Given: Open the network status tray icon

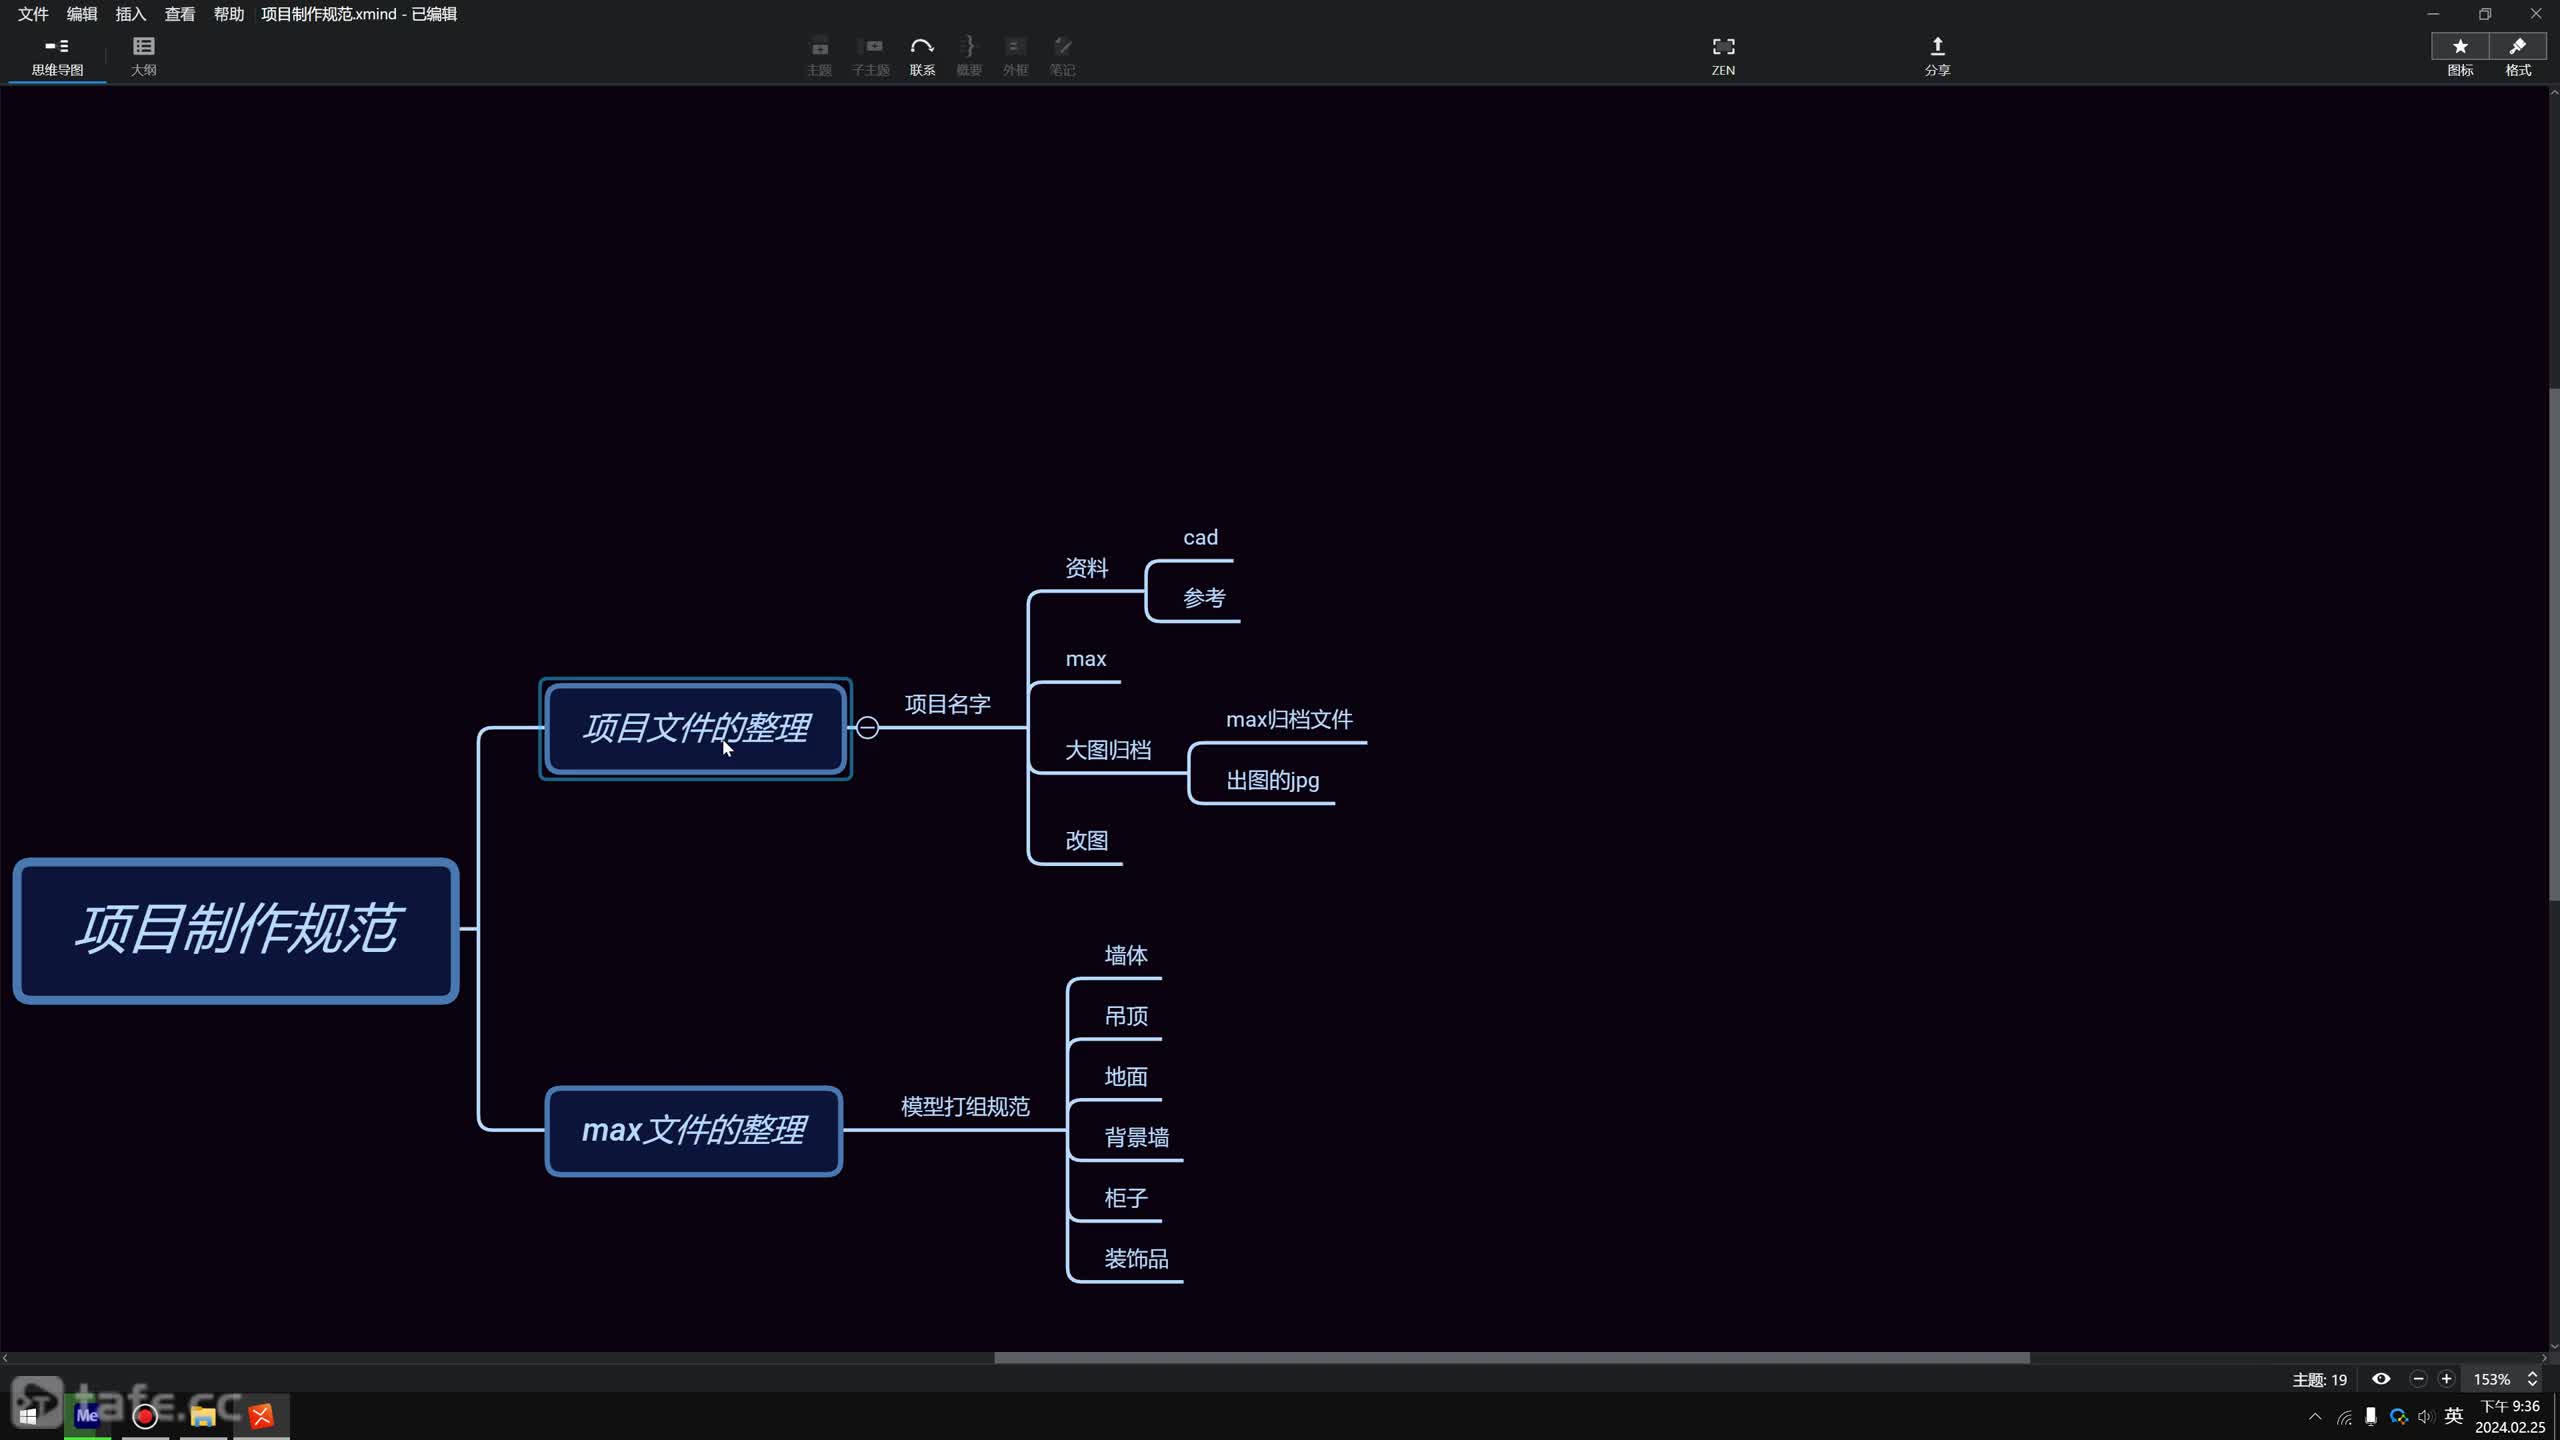Looking at the screenshot, I should pos(2345,1416).
